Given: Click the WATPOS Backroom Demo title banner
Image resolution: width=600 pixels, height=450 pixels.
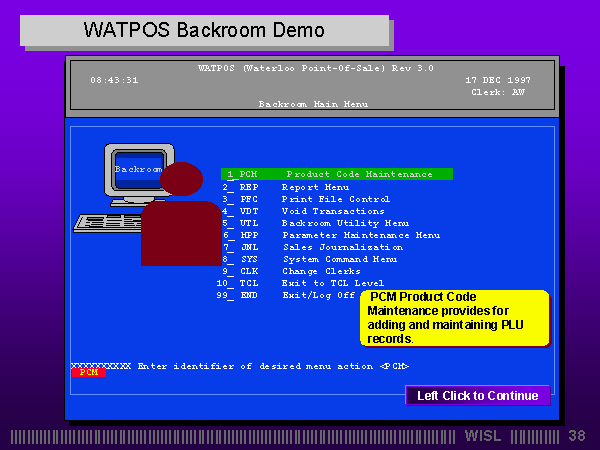Looking at the screenshot, I should pyautogui.click(x=204, y=28).
